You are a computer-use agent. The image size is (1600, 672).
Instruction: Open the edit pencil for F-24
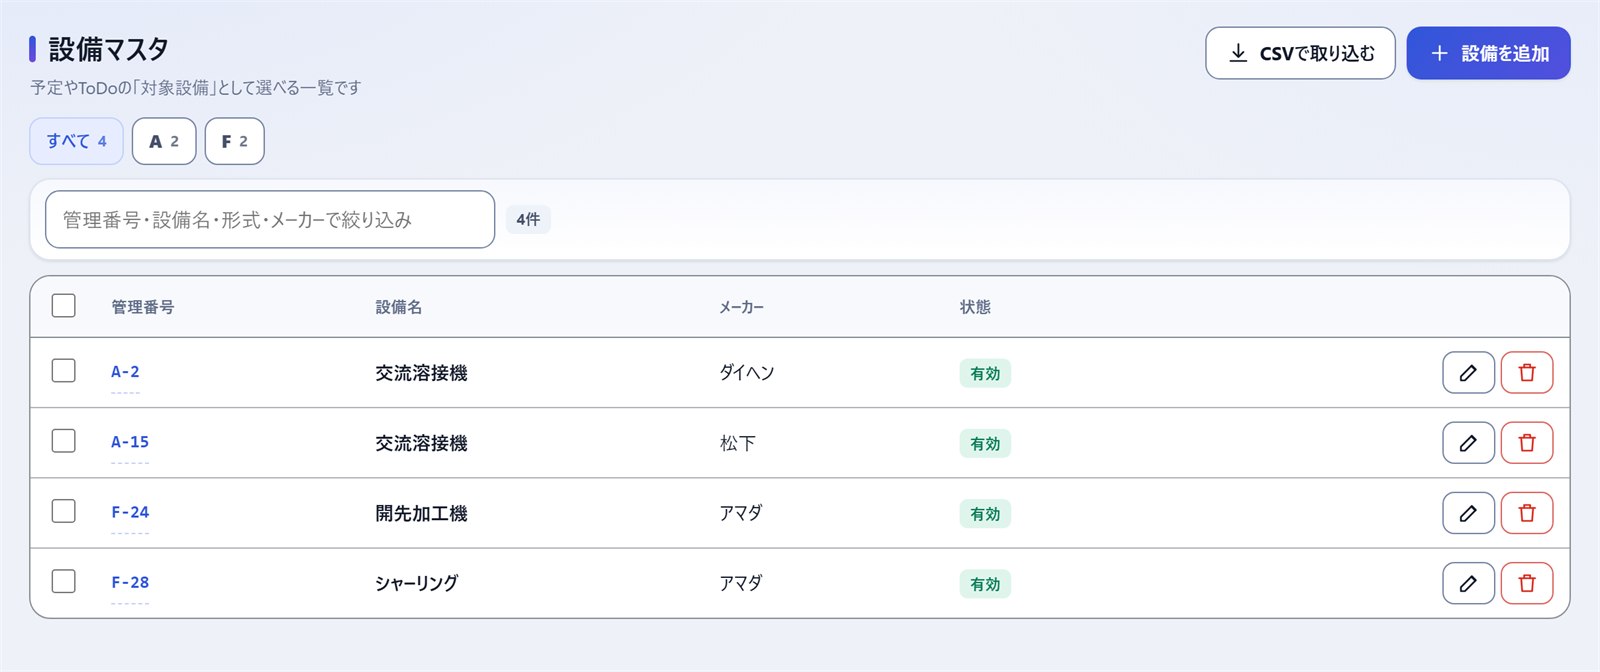coord(1468,513)
